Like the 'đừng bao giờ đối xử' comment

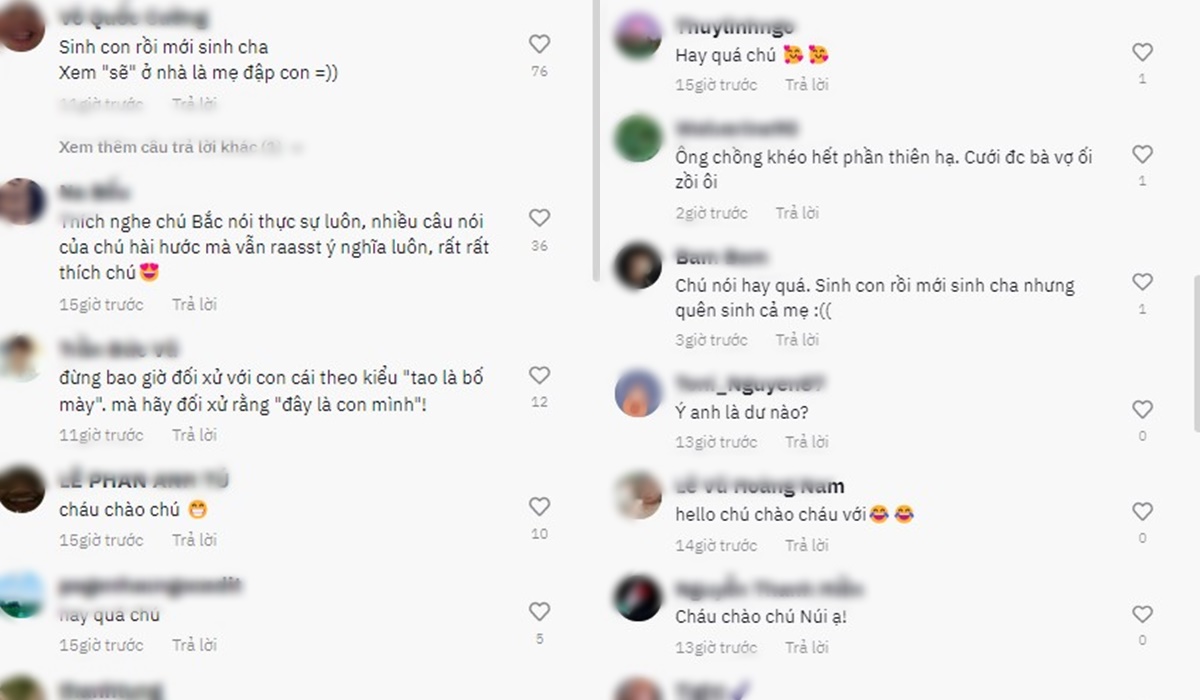(x=539, y=376)
